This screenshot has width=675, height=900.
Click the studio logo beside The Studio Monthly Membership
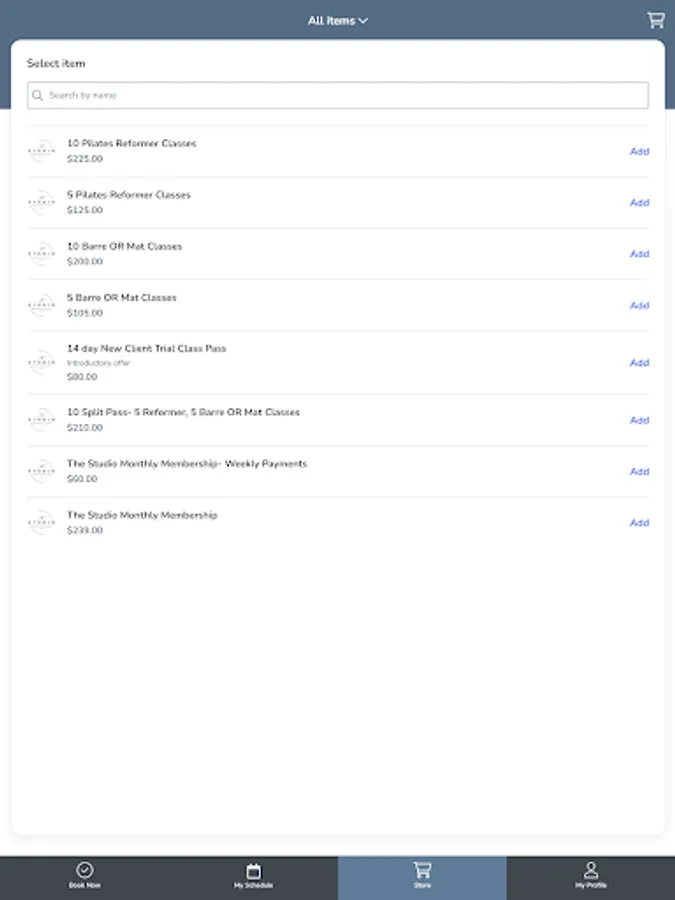[x=41, y=521]
